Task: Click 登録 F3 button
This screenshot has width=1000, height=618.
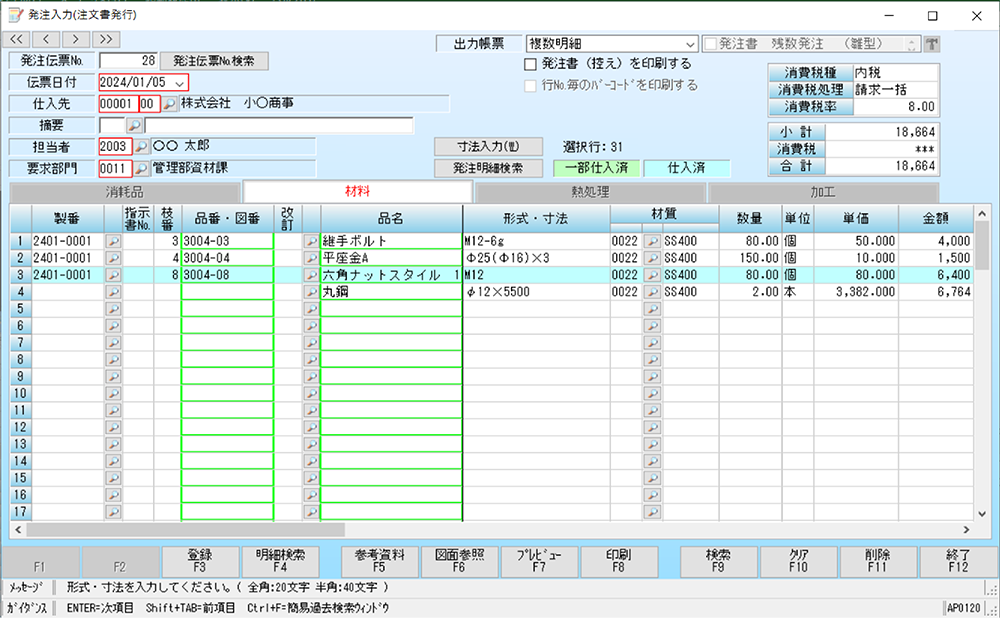Action: 200,561
